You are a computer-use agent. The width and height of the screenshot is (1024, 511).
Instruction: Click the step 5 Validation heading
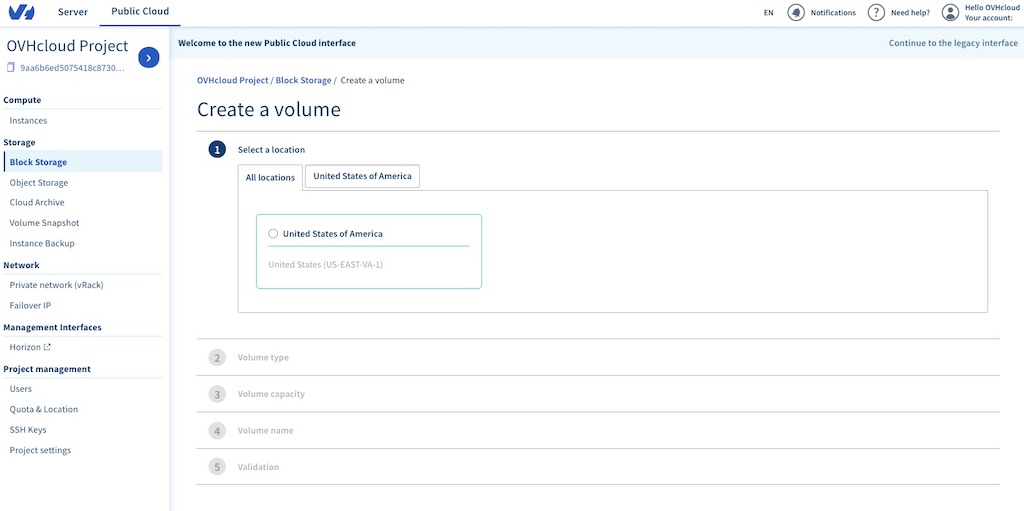pos(258,467)
